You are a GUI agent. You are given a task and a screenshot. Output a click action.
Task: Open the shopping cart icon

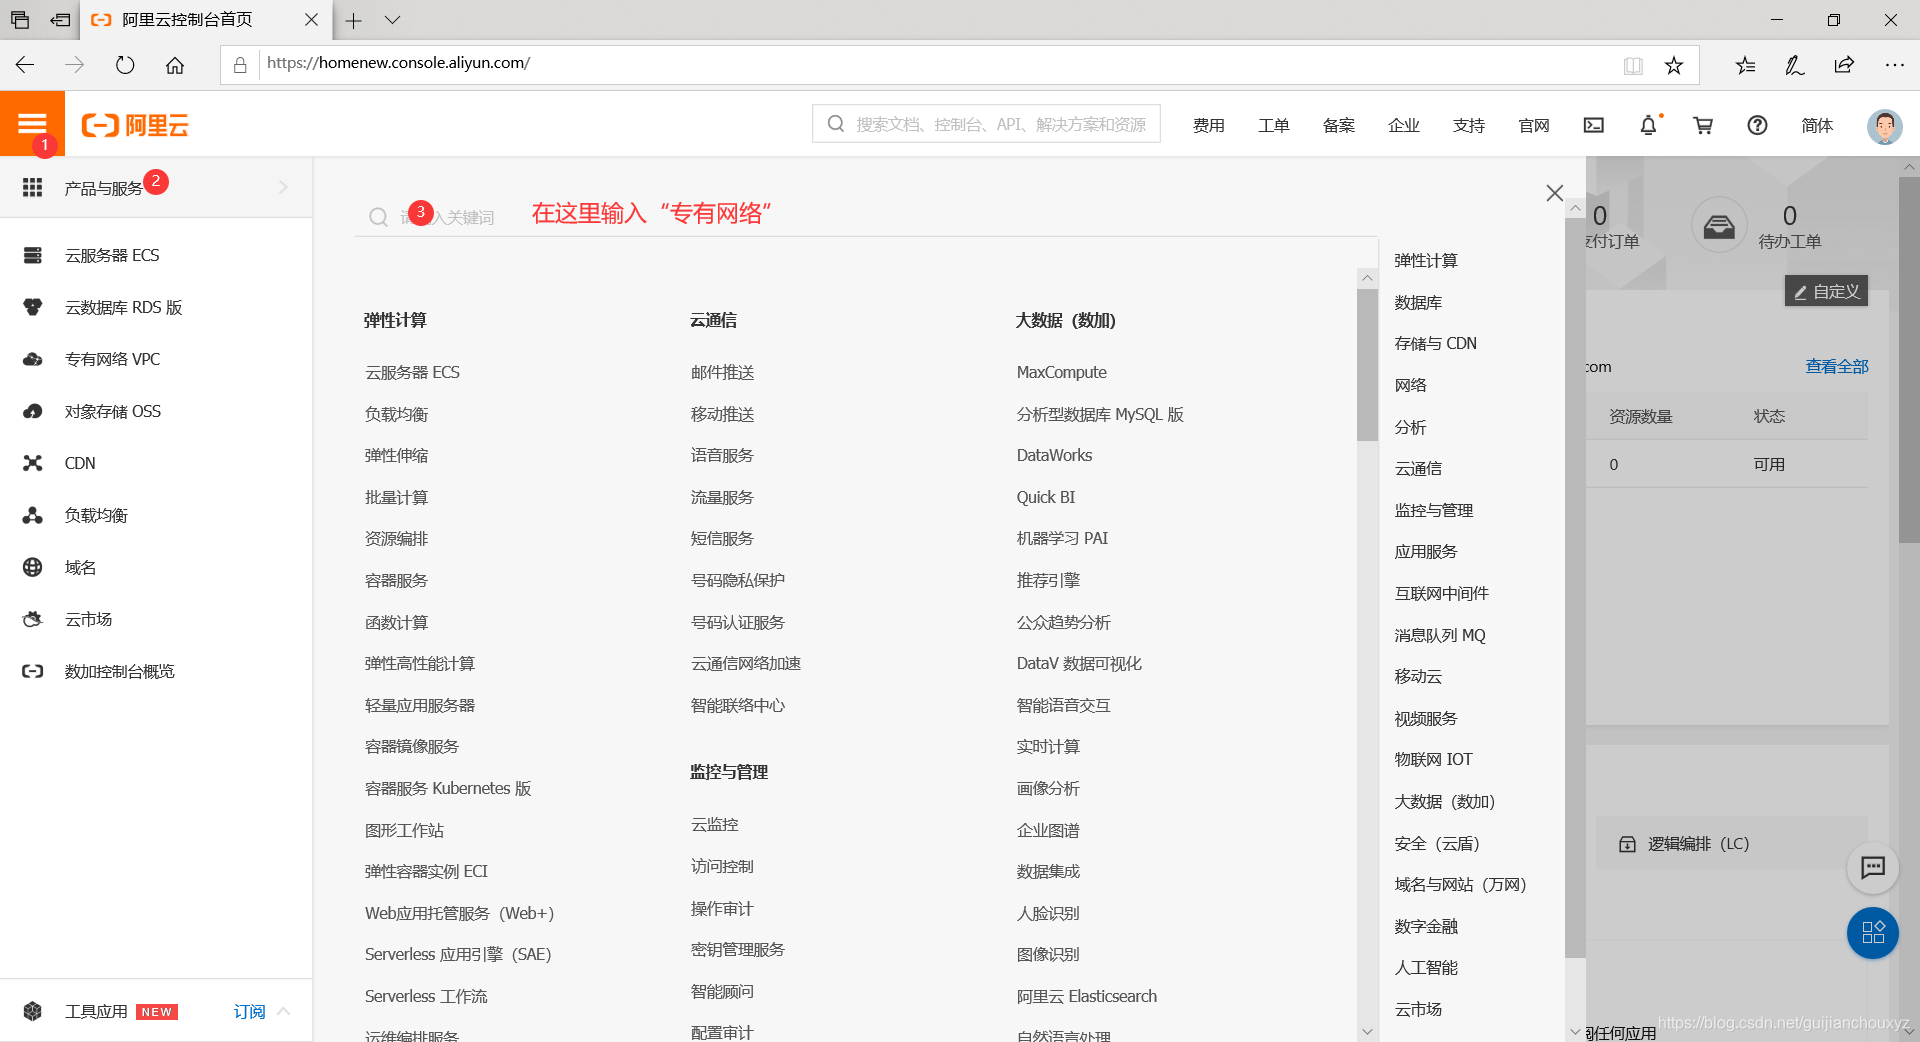point(1703,125)
